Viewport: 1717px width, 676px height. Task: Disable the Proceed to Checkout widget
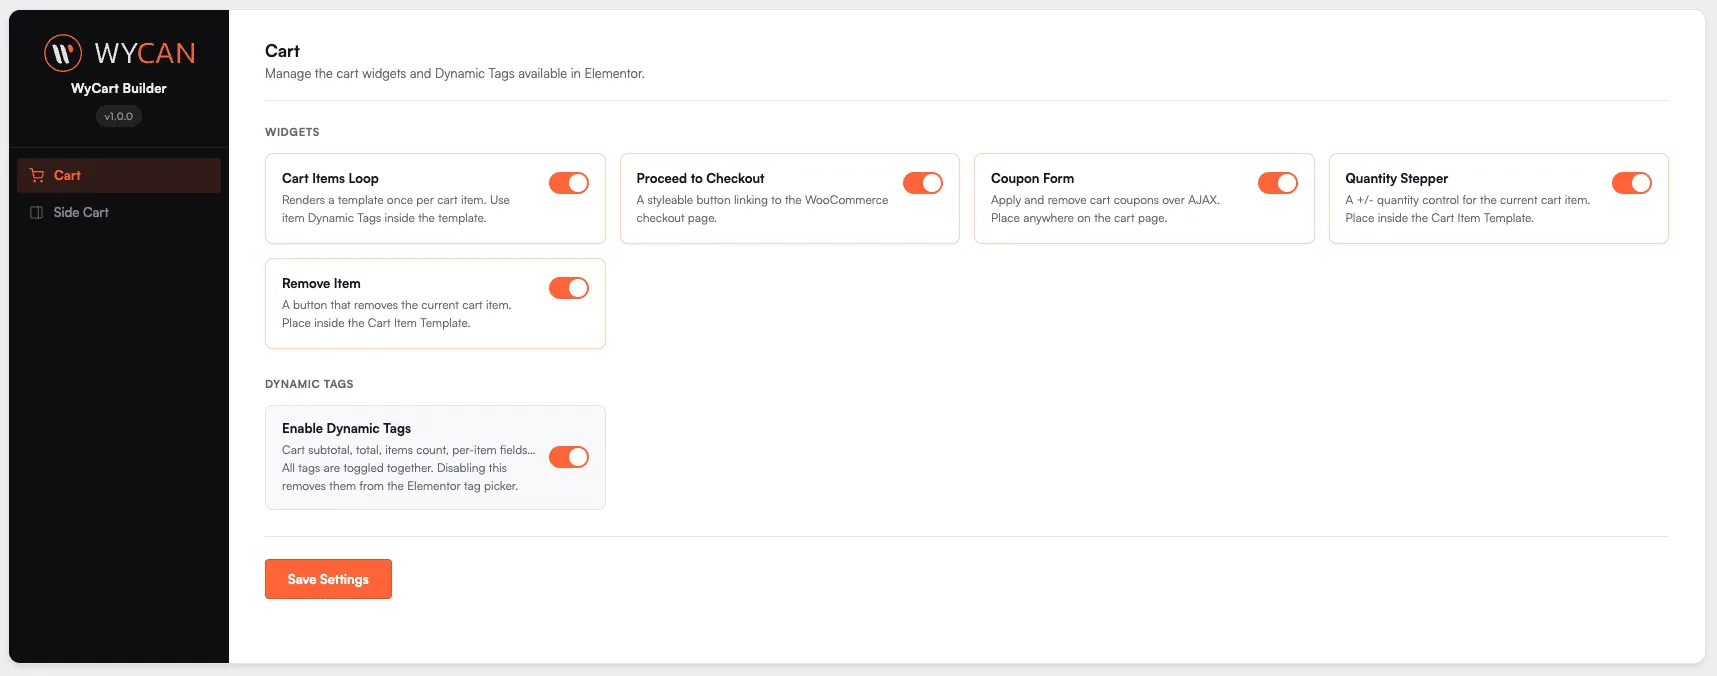pos(923,183)
